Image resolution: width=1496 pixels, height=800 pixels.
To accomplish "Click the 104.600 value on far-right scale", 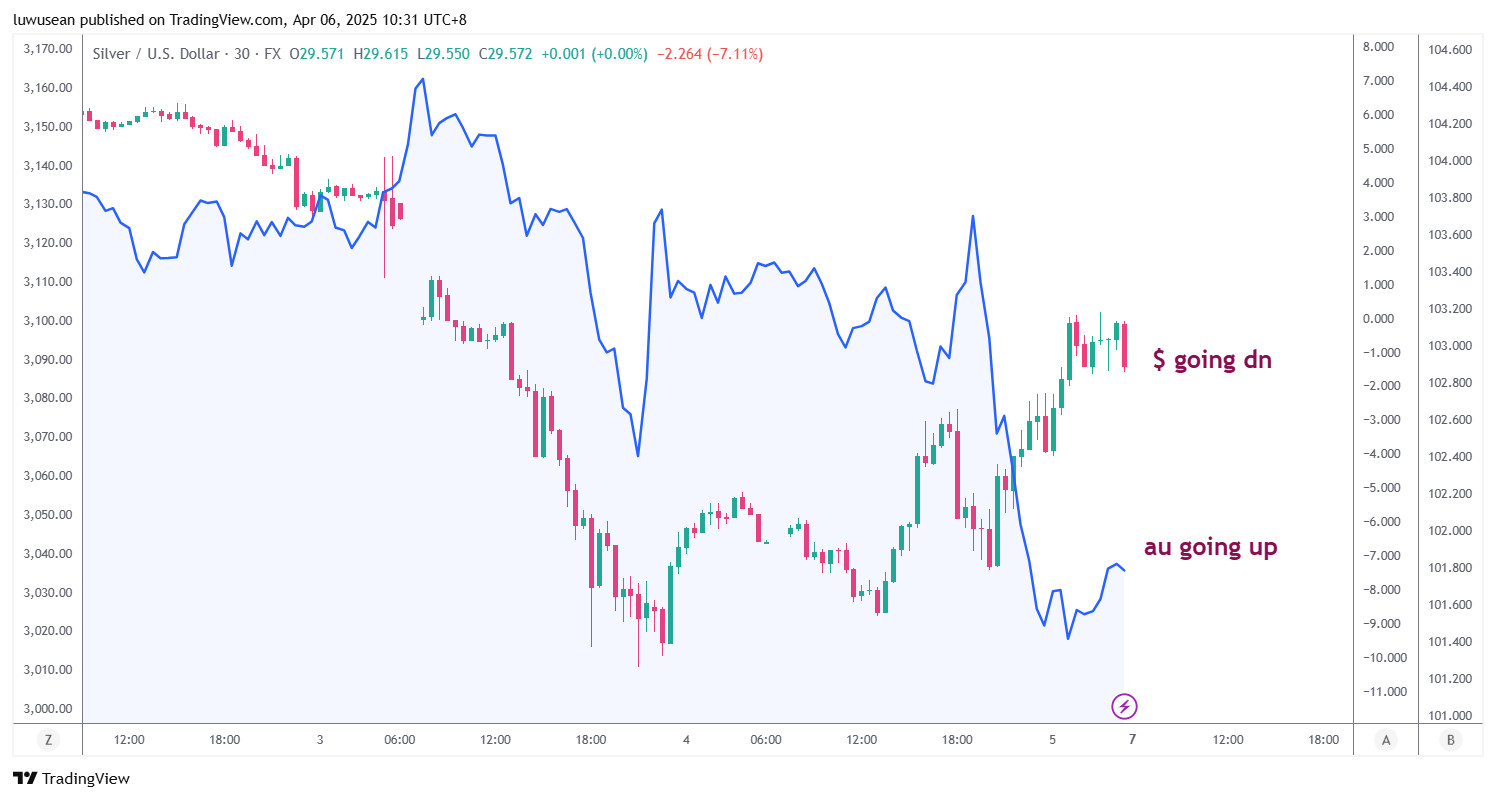I will pyautogui.click(x=1450, y=50).
